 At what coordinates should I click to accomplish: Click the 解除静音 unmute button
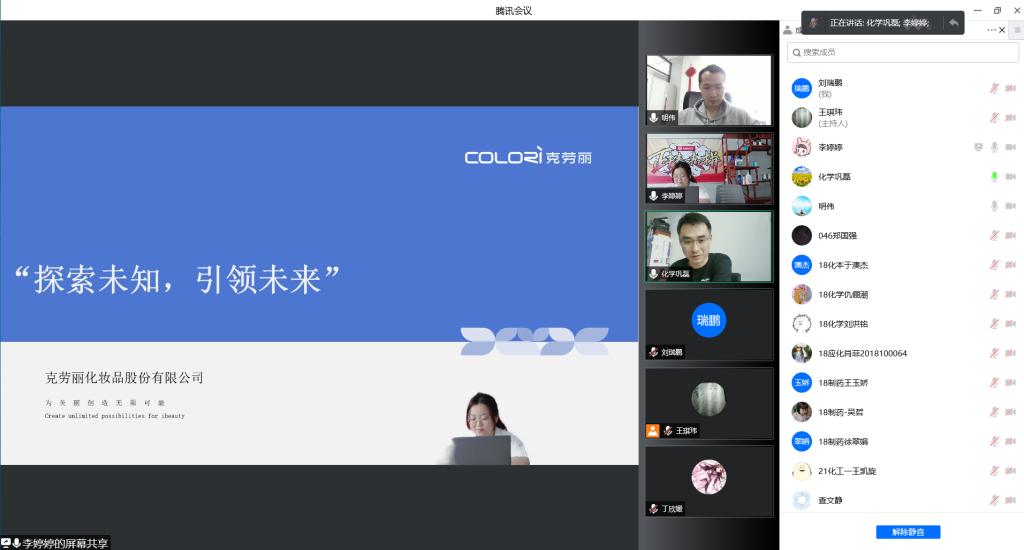click(908, 532)
